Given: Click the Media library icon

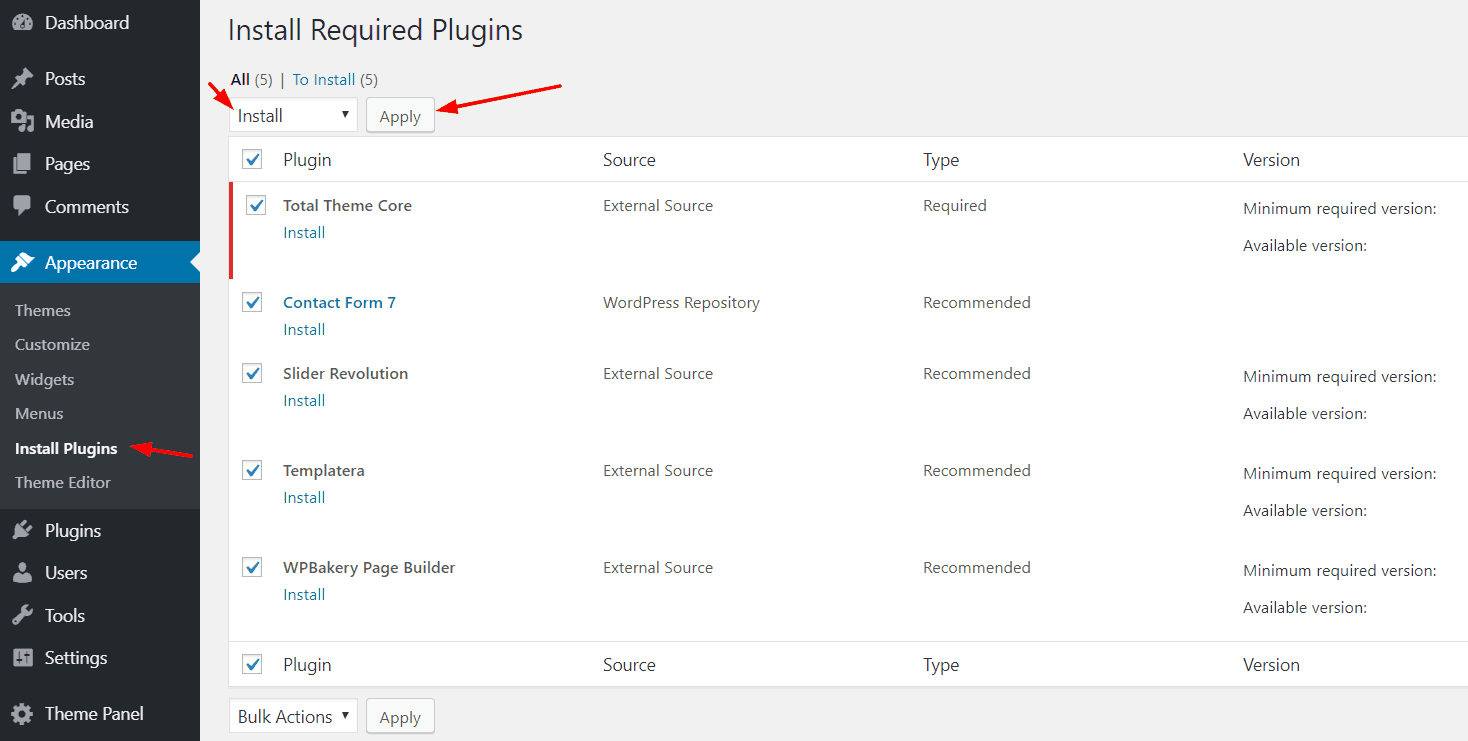Looking at the screenshot, I should pyautogui.click(x=22, y=122).
